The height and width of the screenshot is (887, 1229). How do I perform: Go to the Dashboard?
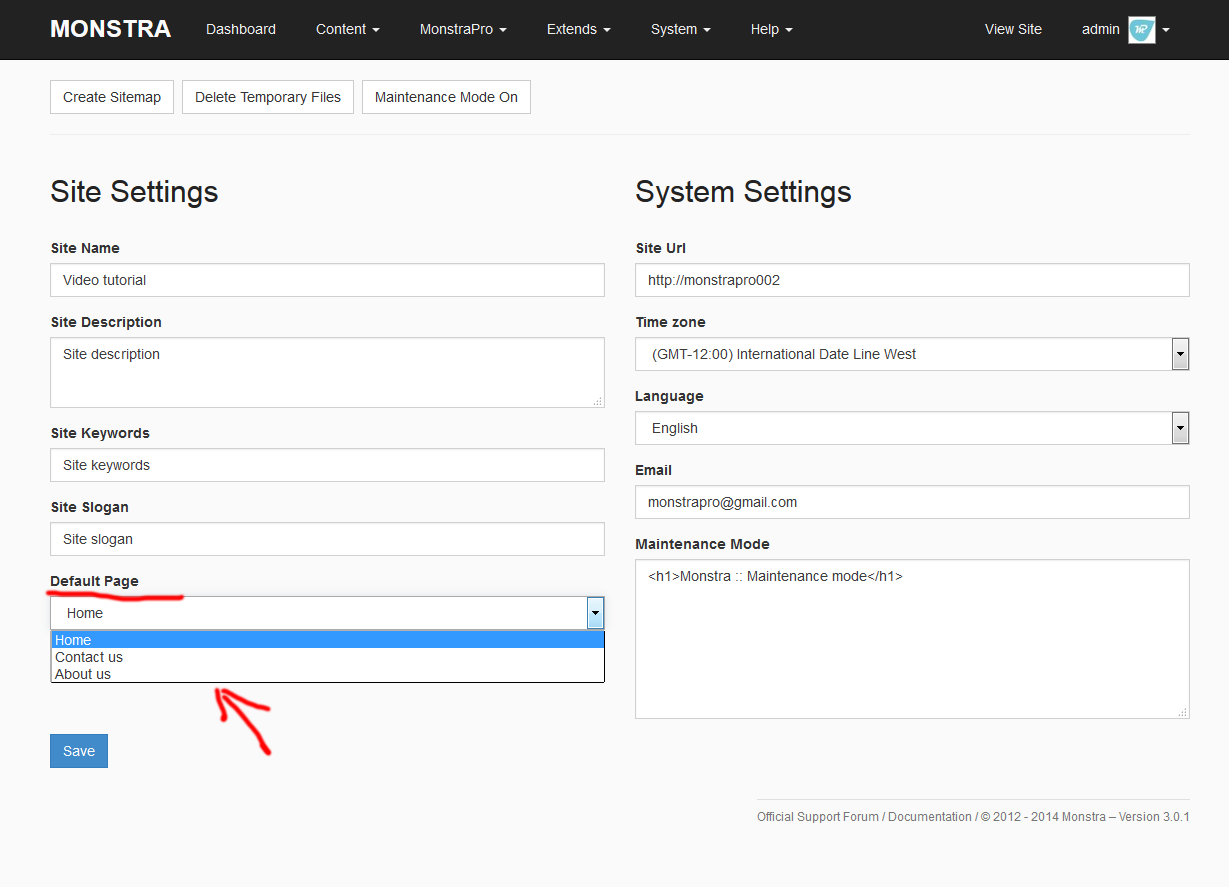coord(241,29)
